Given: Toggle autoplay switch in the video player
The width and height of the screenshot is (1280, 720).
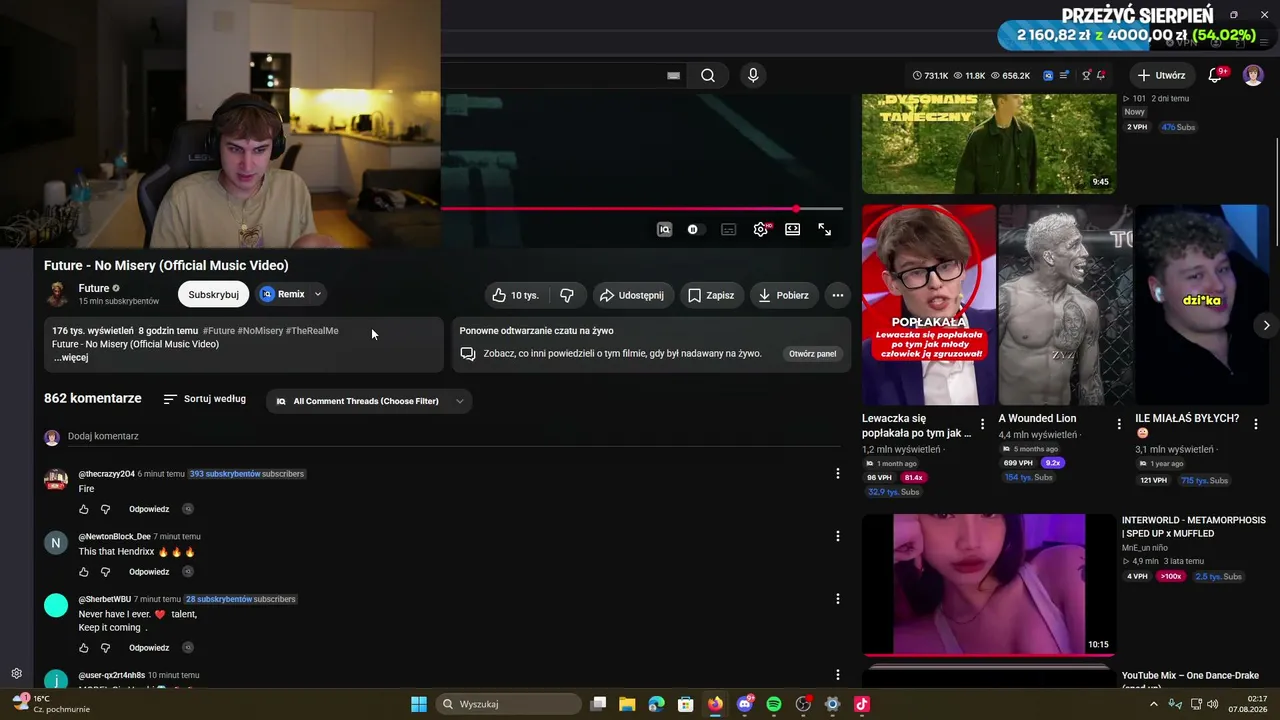Looking at the screenshot, I should coord(695,229).
